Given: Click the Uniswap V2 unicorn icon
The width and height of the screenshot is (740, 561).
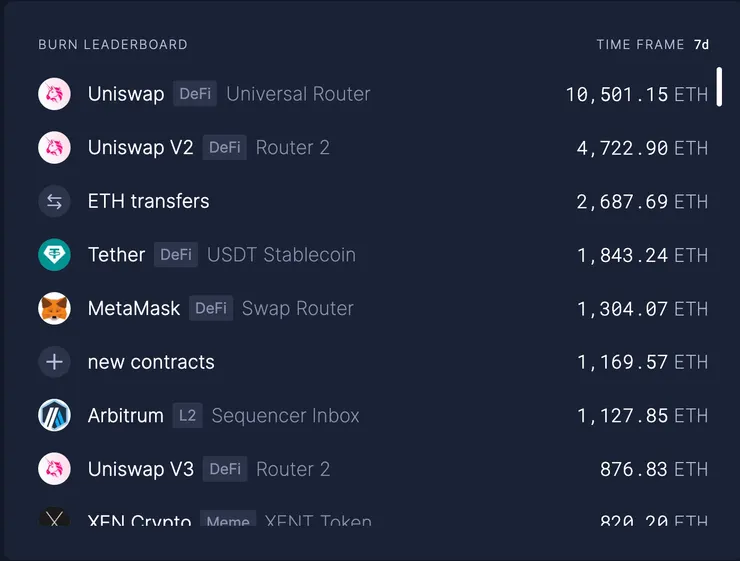Looking at the screenshot, I should pos(54,148).
